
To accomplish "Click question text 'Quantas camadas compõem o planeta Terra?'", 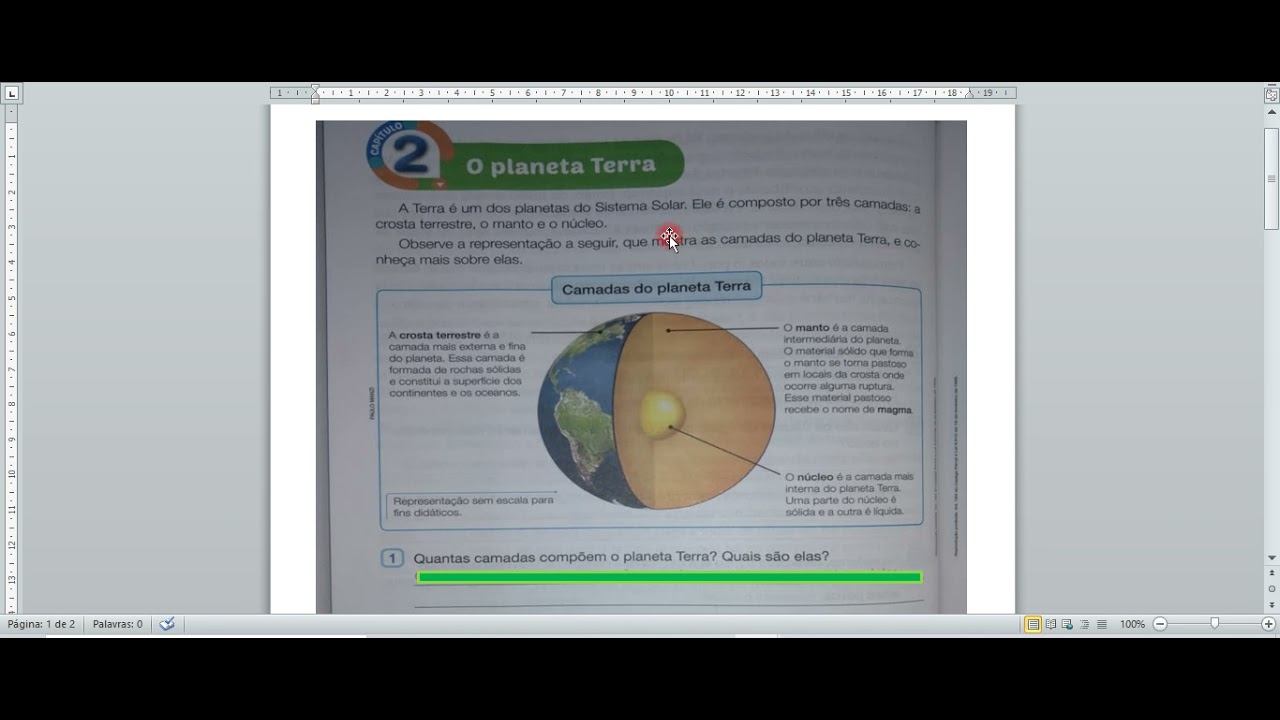I will (565, 557).
